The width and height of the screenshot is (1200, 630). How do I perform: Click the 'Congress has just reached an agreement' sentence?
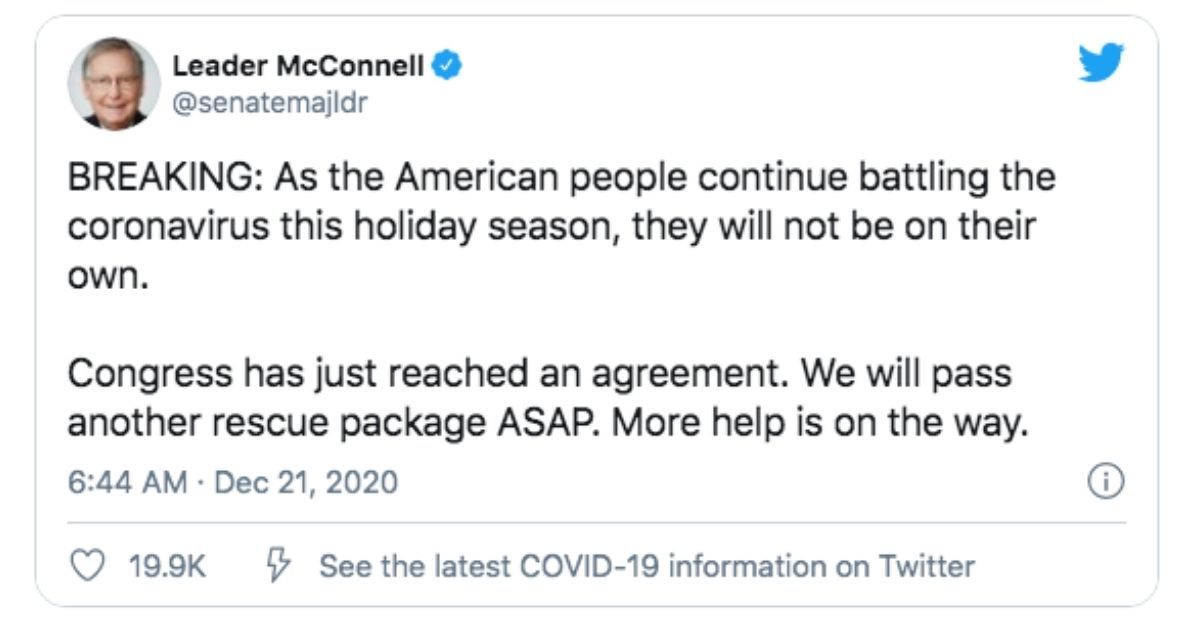432,375
